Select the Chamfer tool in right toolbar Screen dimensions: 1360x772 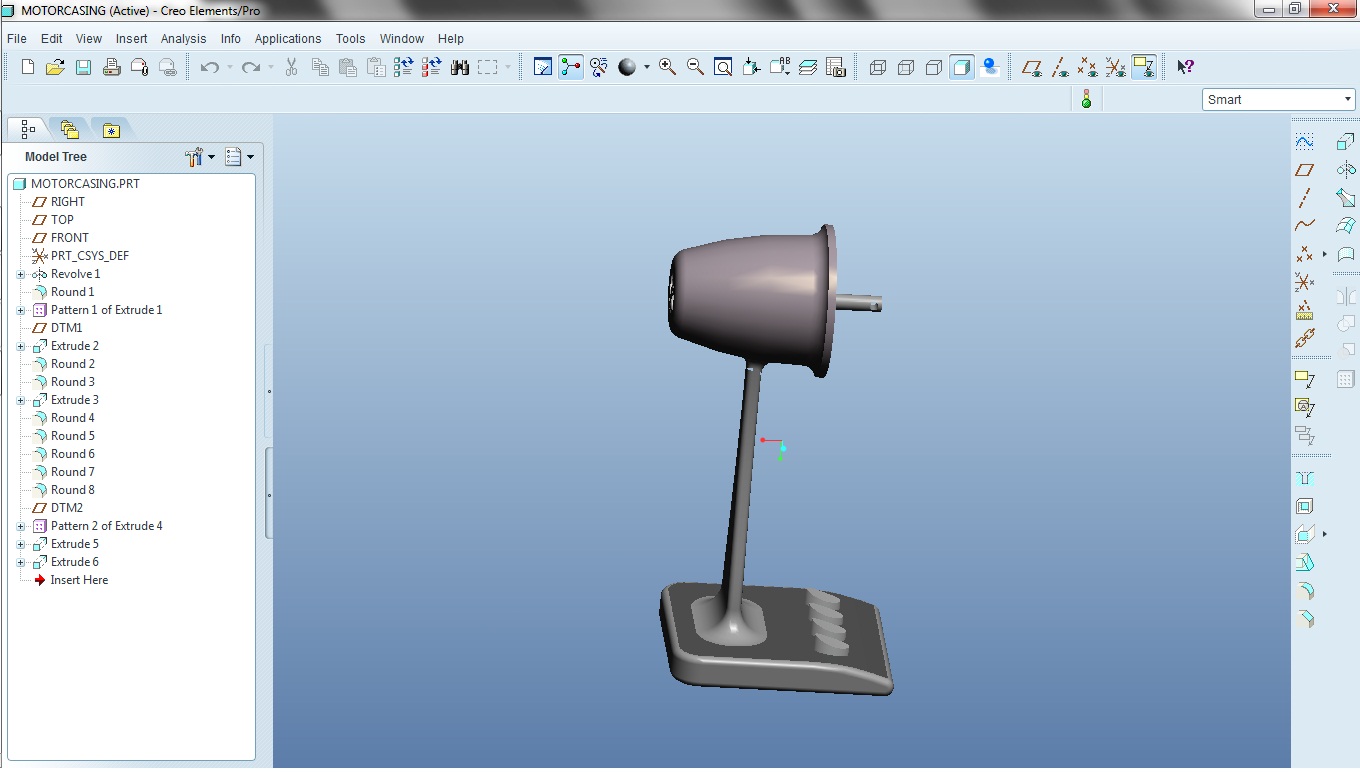(1304, 618)
